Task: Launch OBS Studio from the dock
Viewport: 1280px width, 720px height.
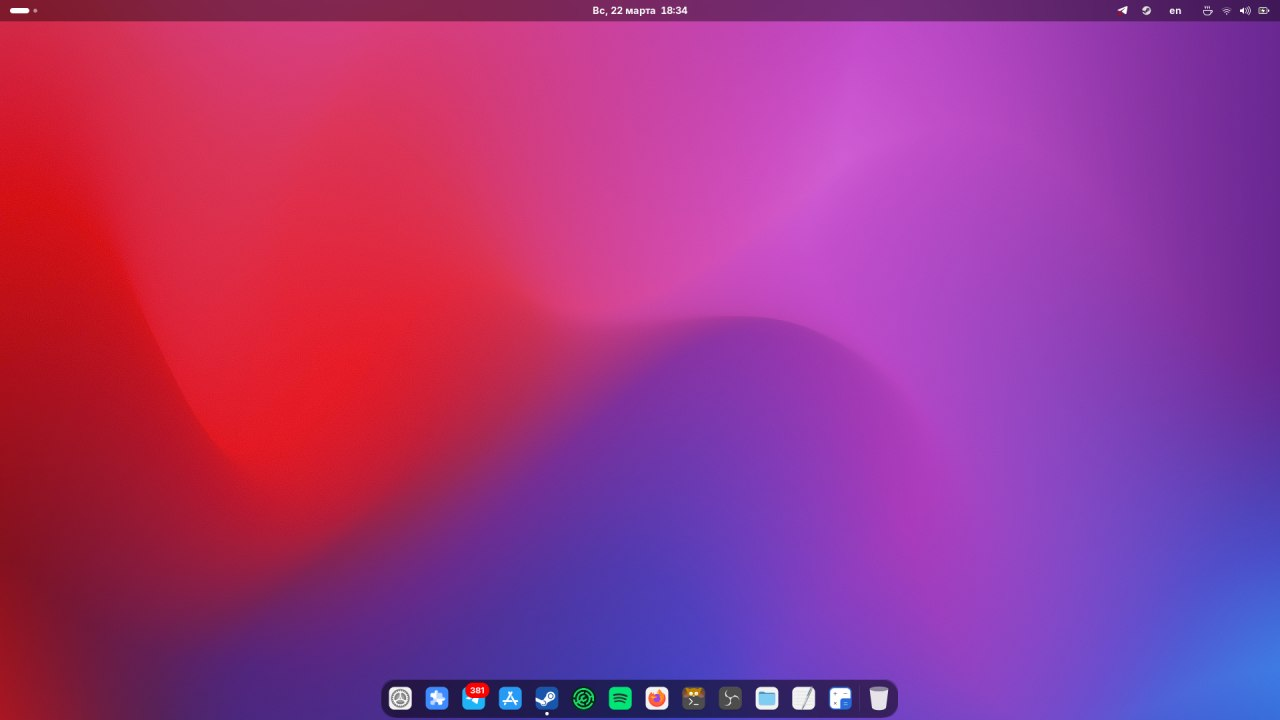Action: (730, 698)
